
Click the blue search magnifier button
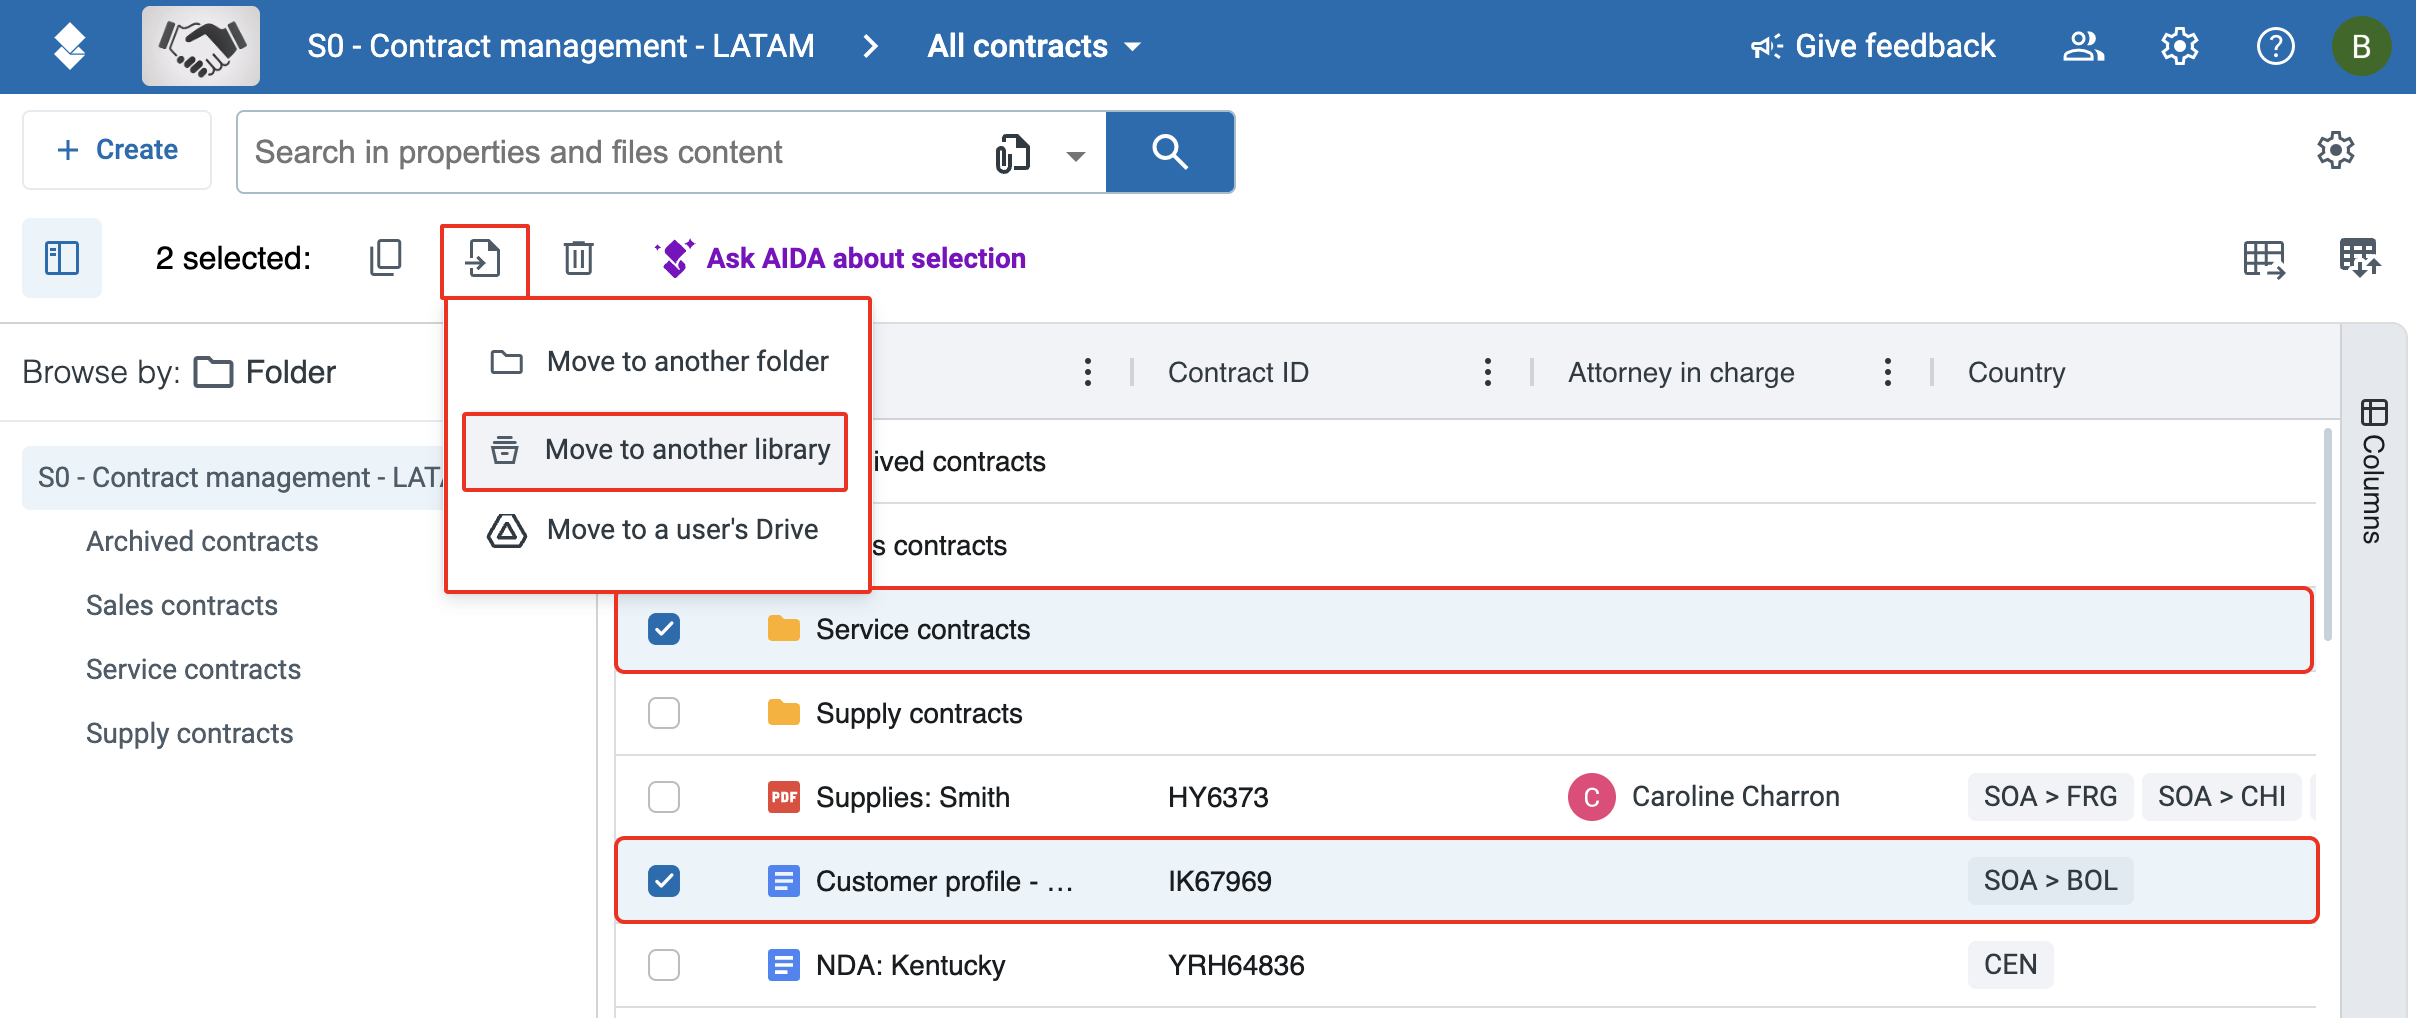[1170, 152]
